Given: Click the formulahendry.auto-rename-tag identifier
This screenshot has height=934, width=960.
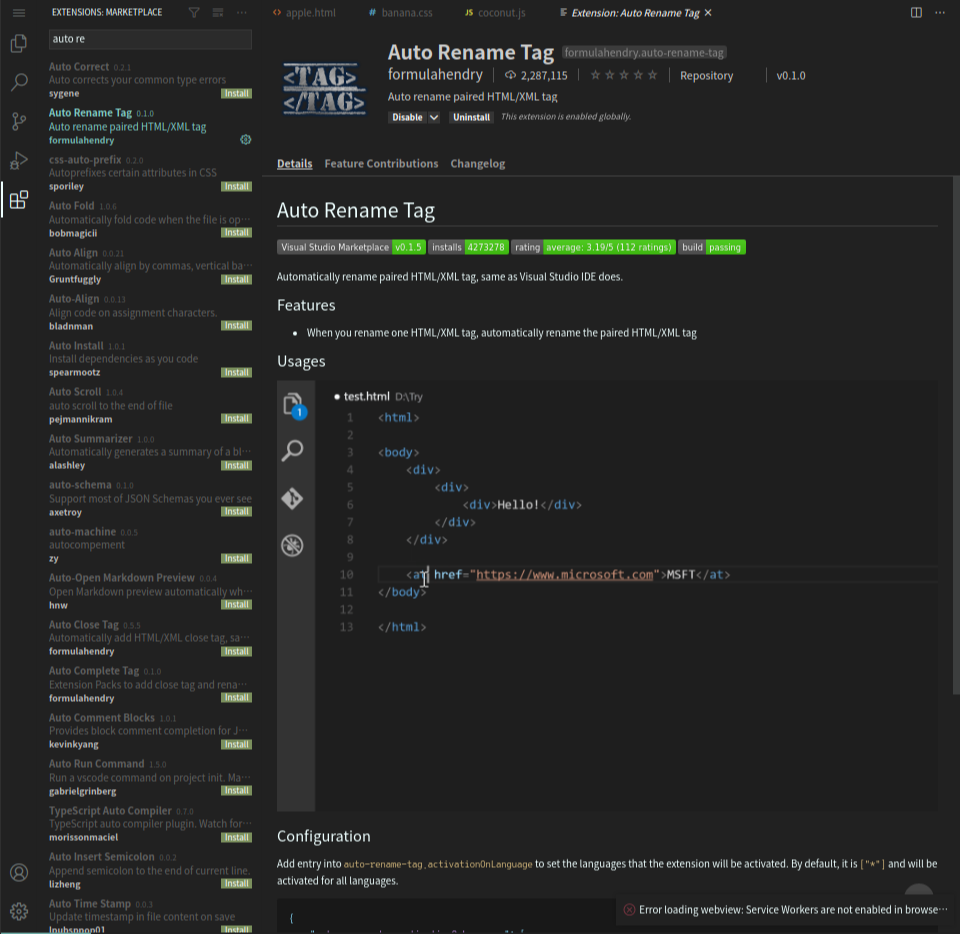Looking at the screenshot, I should point(644,53).
